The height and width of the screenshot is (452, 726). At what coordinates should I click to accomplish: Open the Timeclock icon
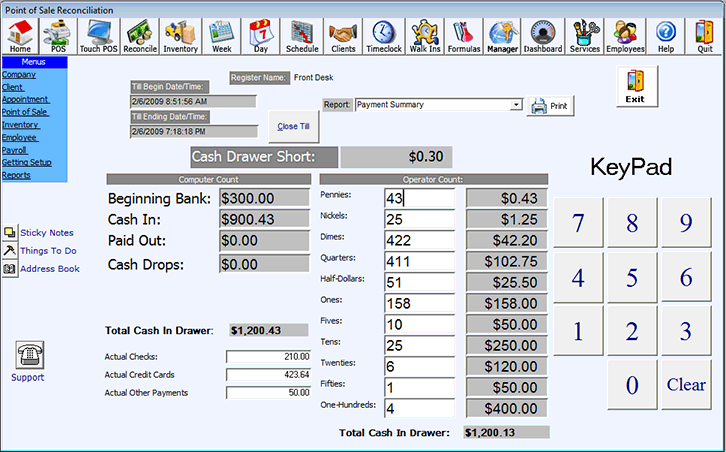click(x=384, y=36)
